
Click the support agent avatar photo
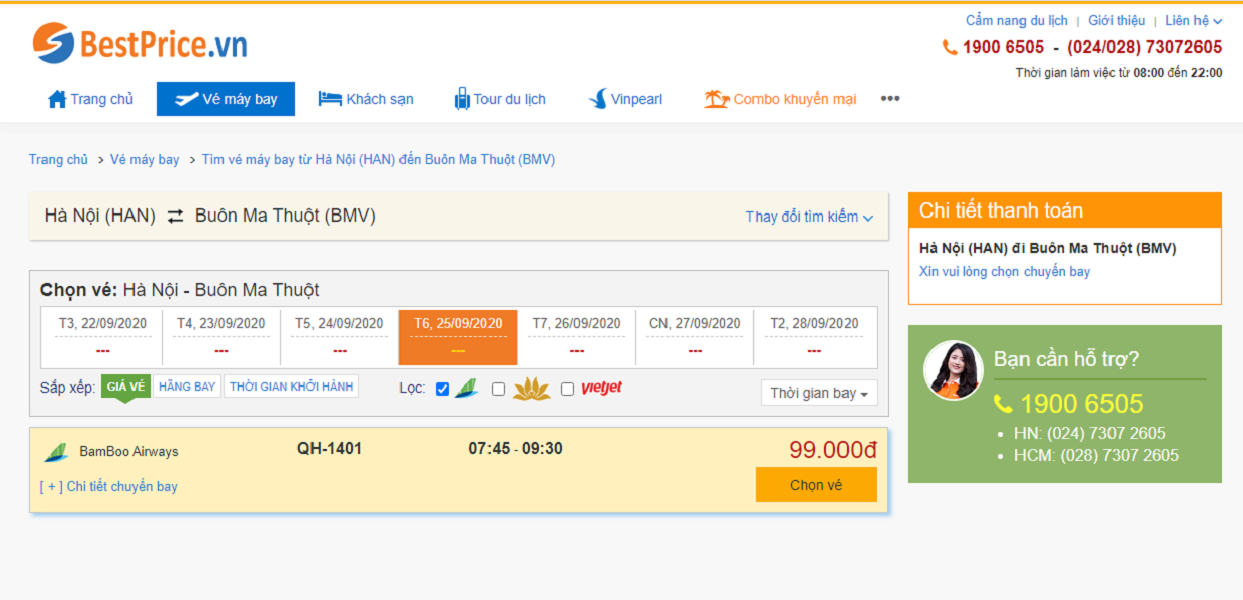tap(953, 370)
